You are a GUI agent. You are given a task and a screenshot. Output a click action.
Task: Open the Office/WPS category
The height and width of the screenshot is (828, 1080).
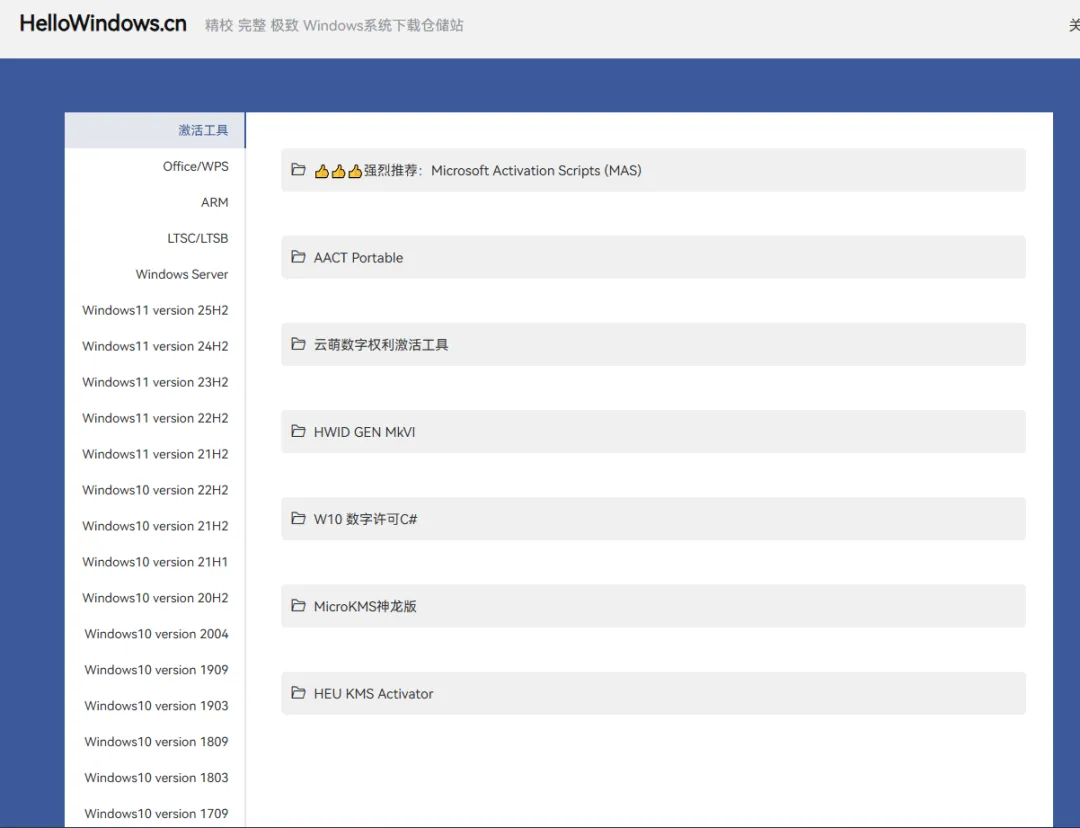point(155,166)
